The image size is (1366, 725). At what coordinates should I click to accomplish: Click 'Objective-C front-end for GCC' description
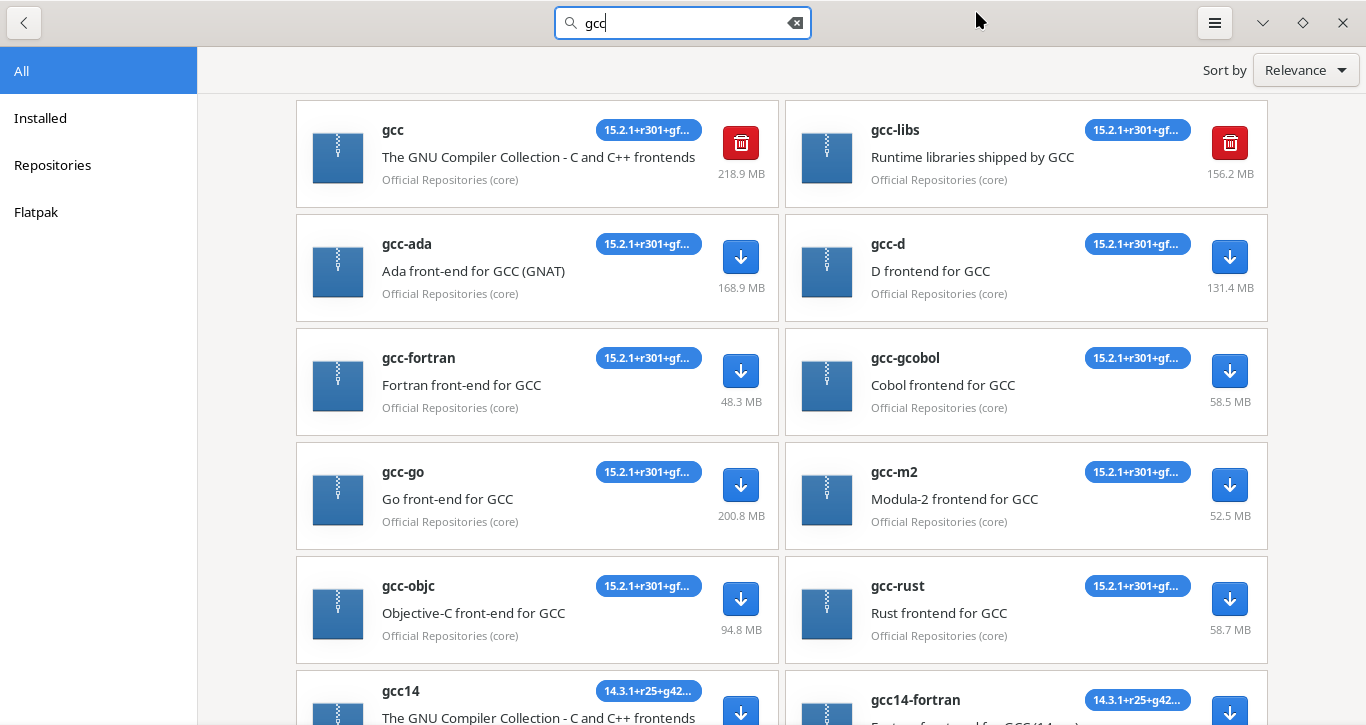click(x=474, y=613)
